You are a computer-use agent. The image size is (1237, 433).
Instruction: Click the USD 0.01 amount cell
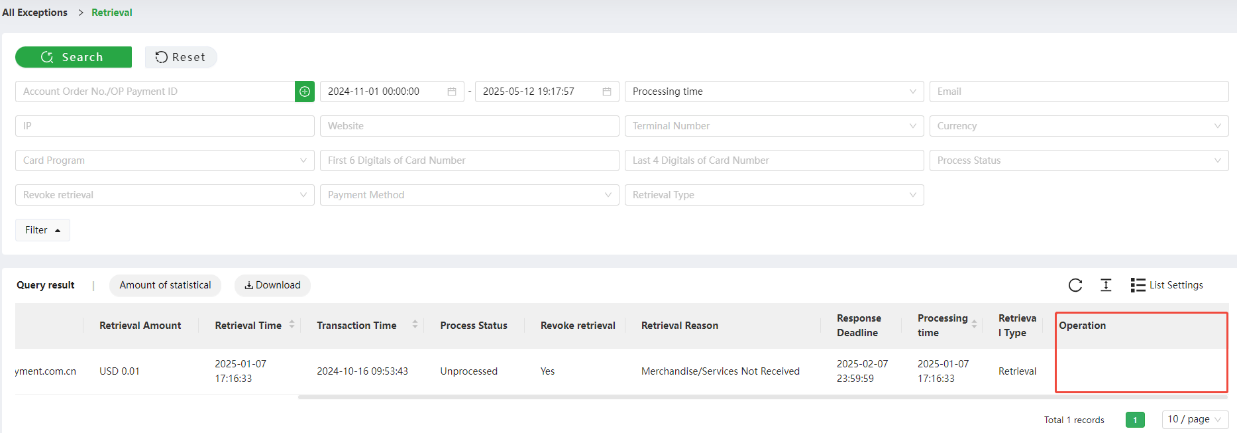(x=120, y=371)
